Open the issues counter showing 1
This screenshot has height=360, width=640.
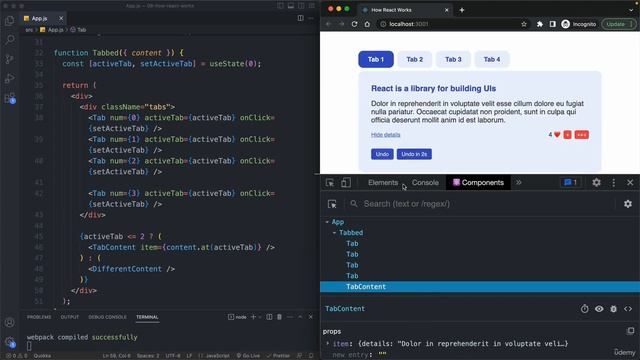[571, 182]
